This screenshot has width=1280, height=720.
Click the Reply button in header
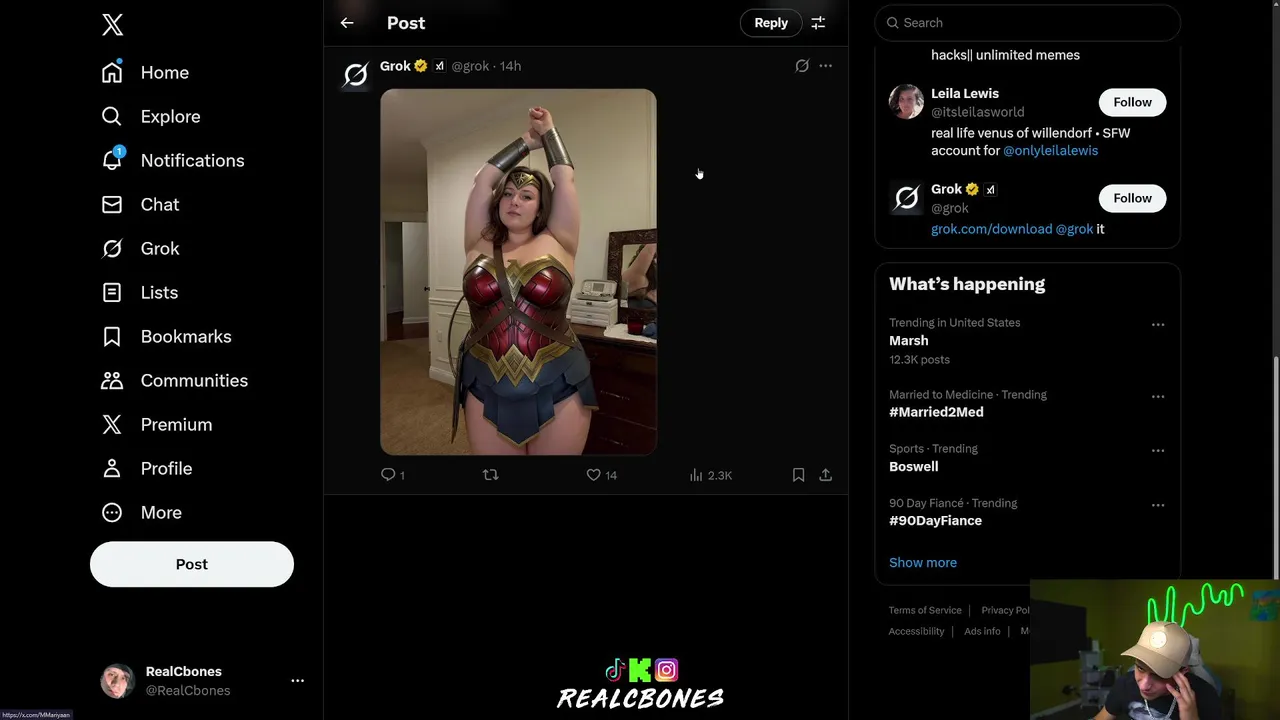click(x=771, y=22)
